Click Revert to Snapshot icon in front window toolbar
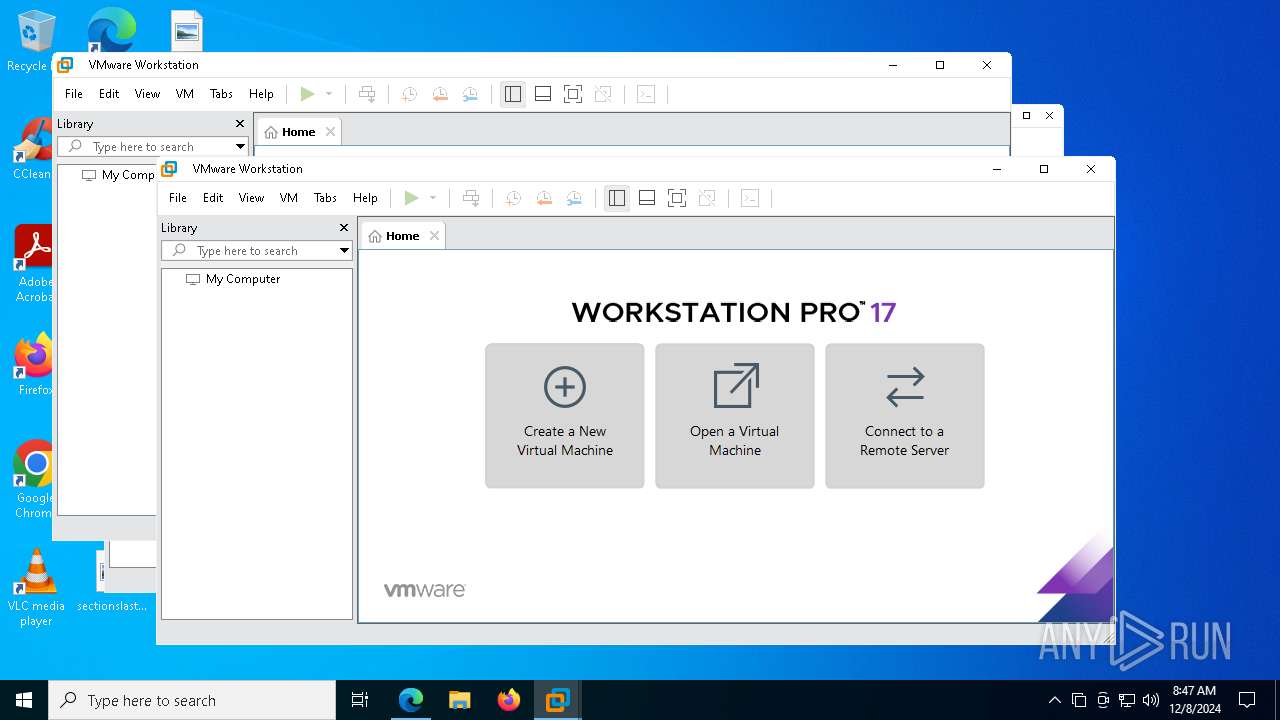Image resolution: width=1280 pixels, height=720 pixels. pyautogui.click(x=544, y=198)
